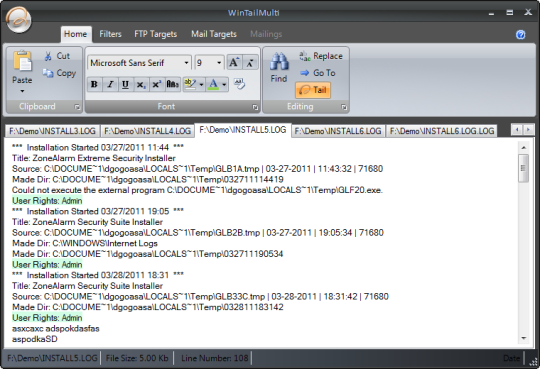
Task: Click Line Number 108 status entry
Action: pyautogui.click(x=215, y=358)
